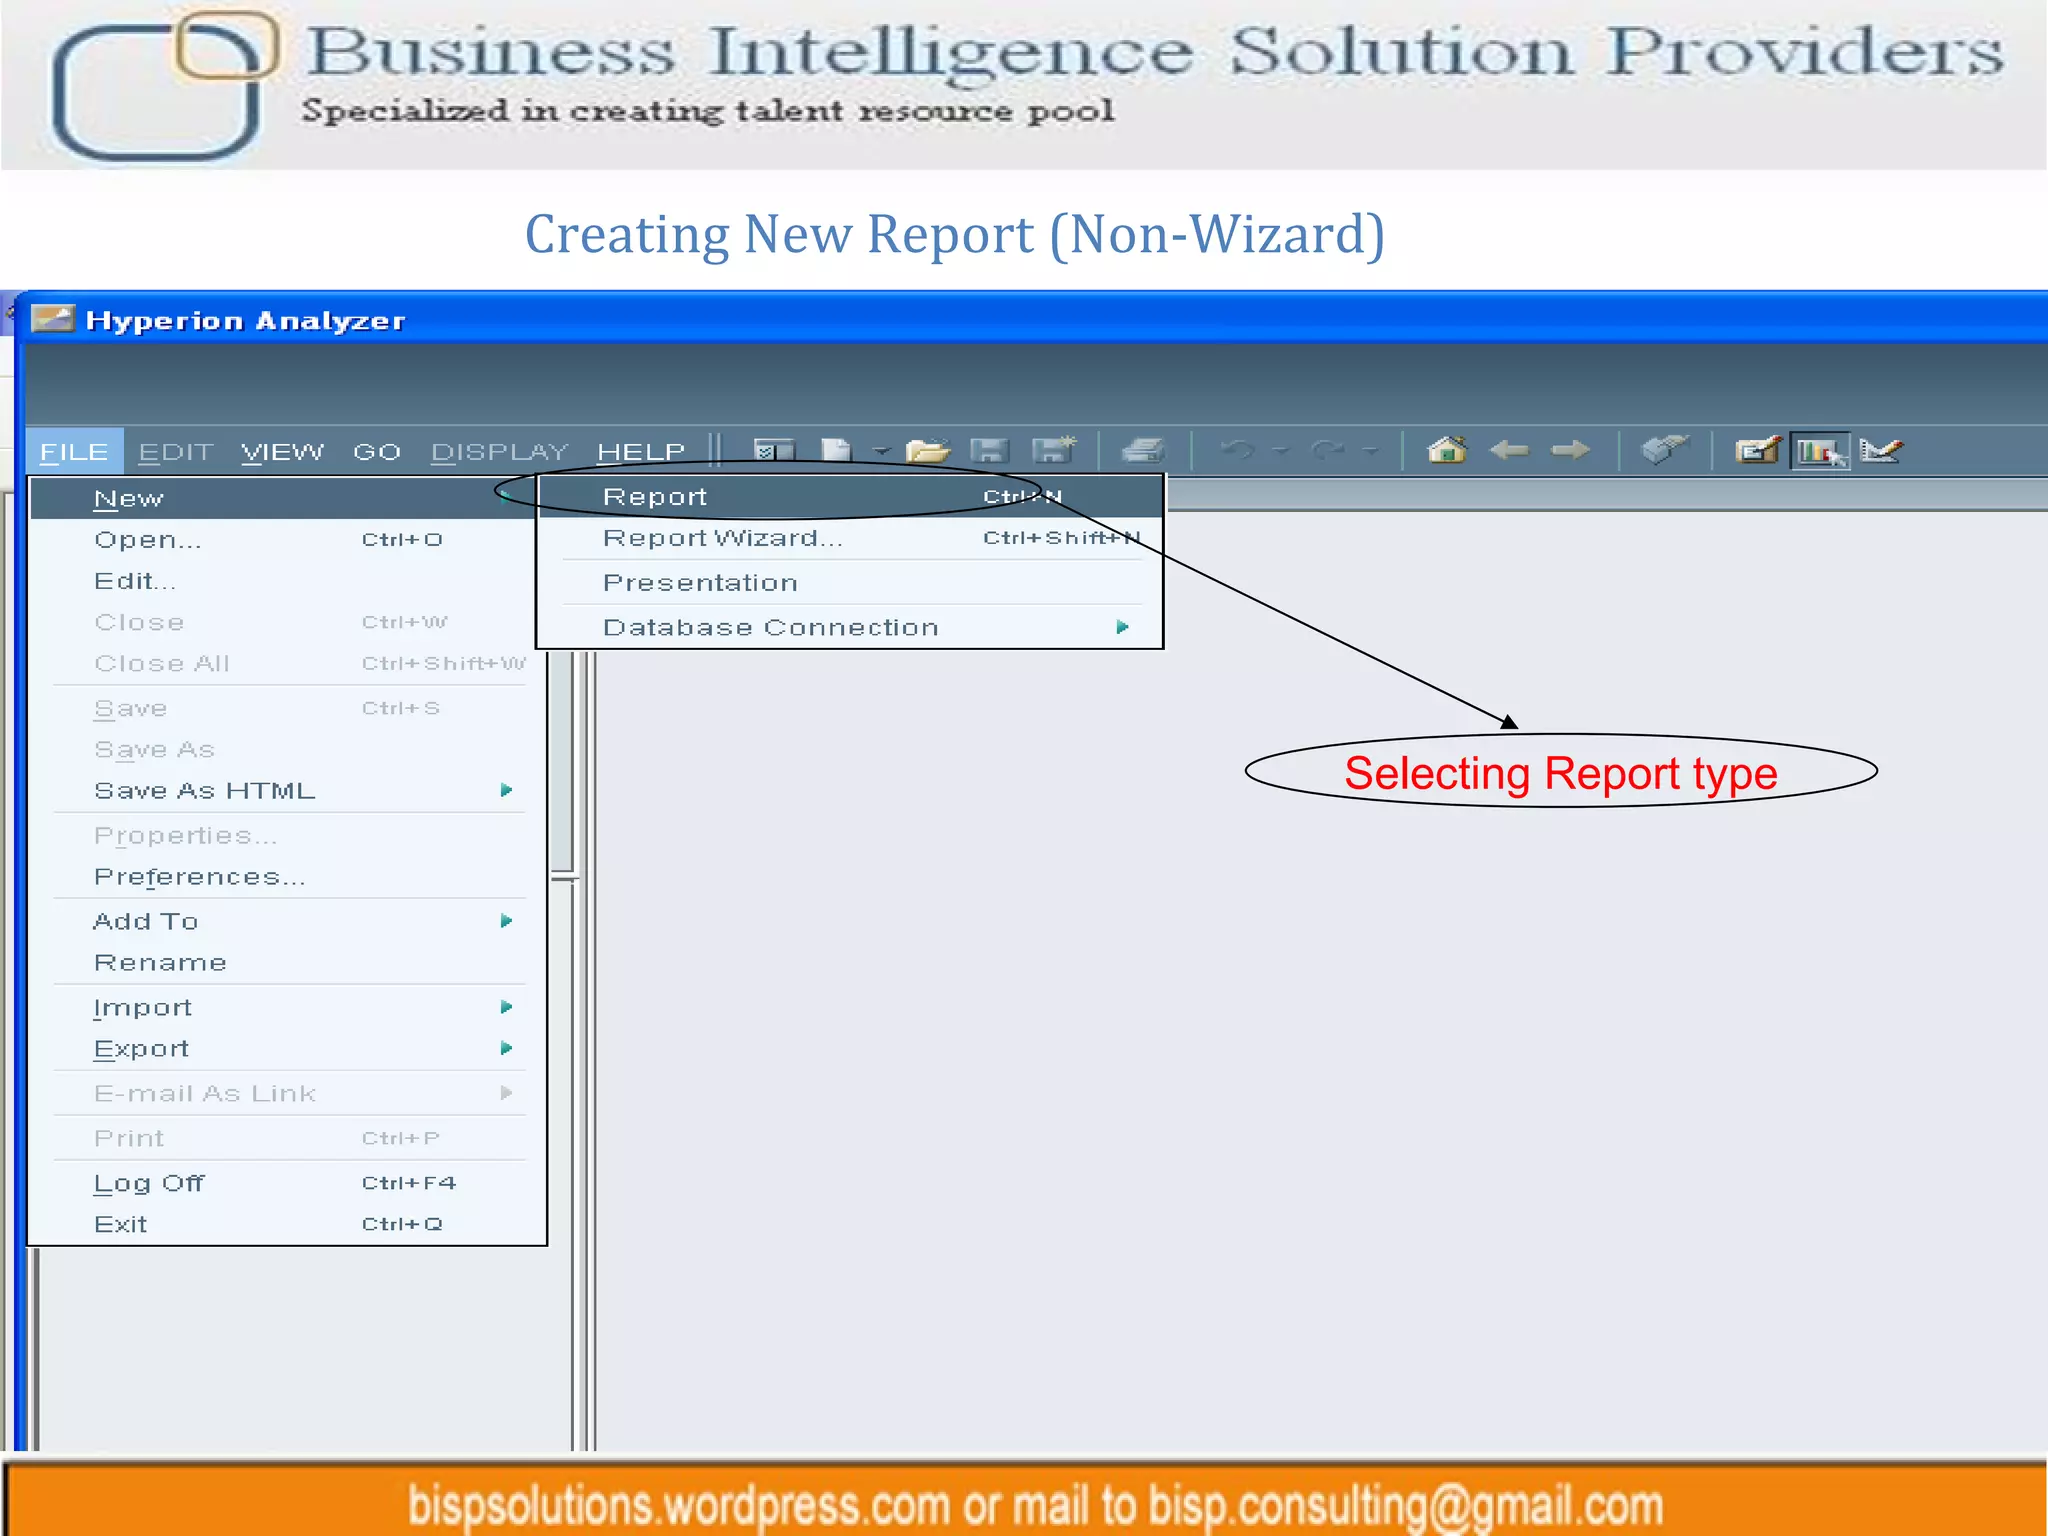Choose Exit from the File menu
2048x1536 pixels.
(286, 1224)
